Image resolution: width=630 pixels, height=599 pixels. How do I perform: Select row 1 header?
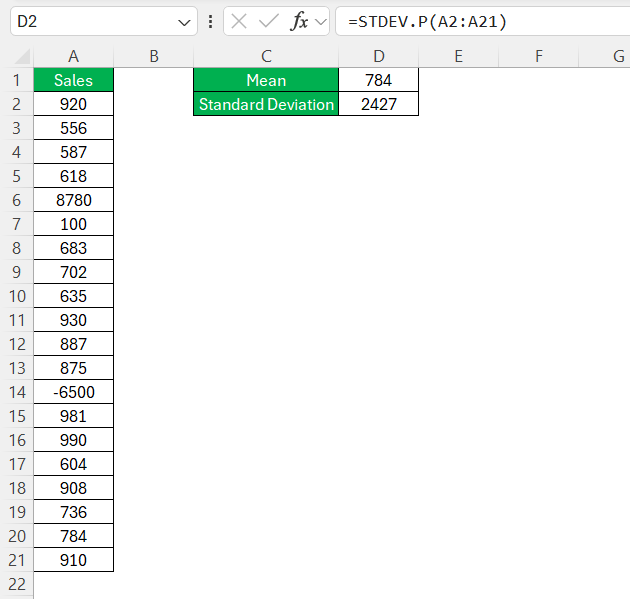point(16,80)
